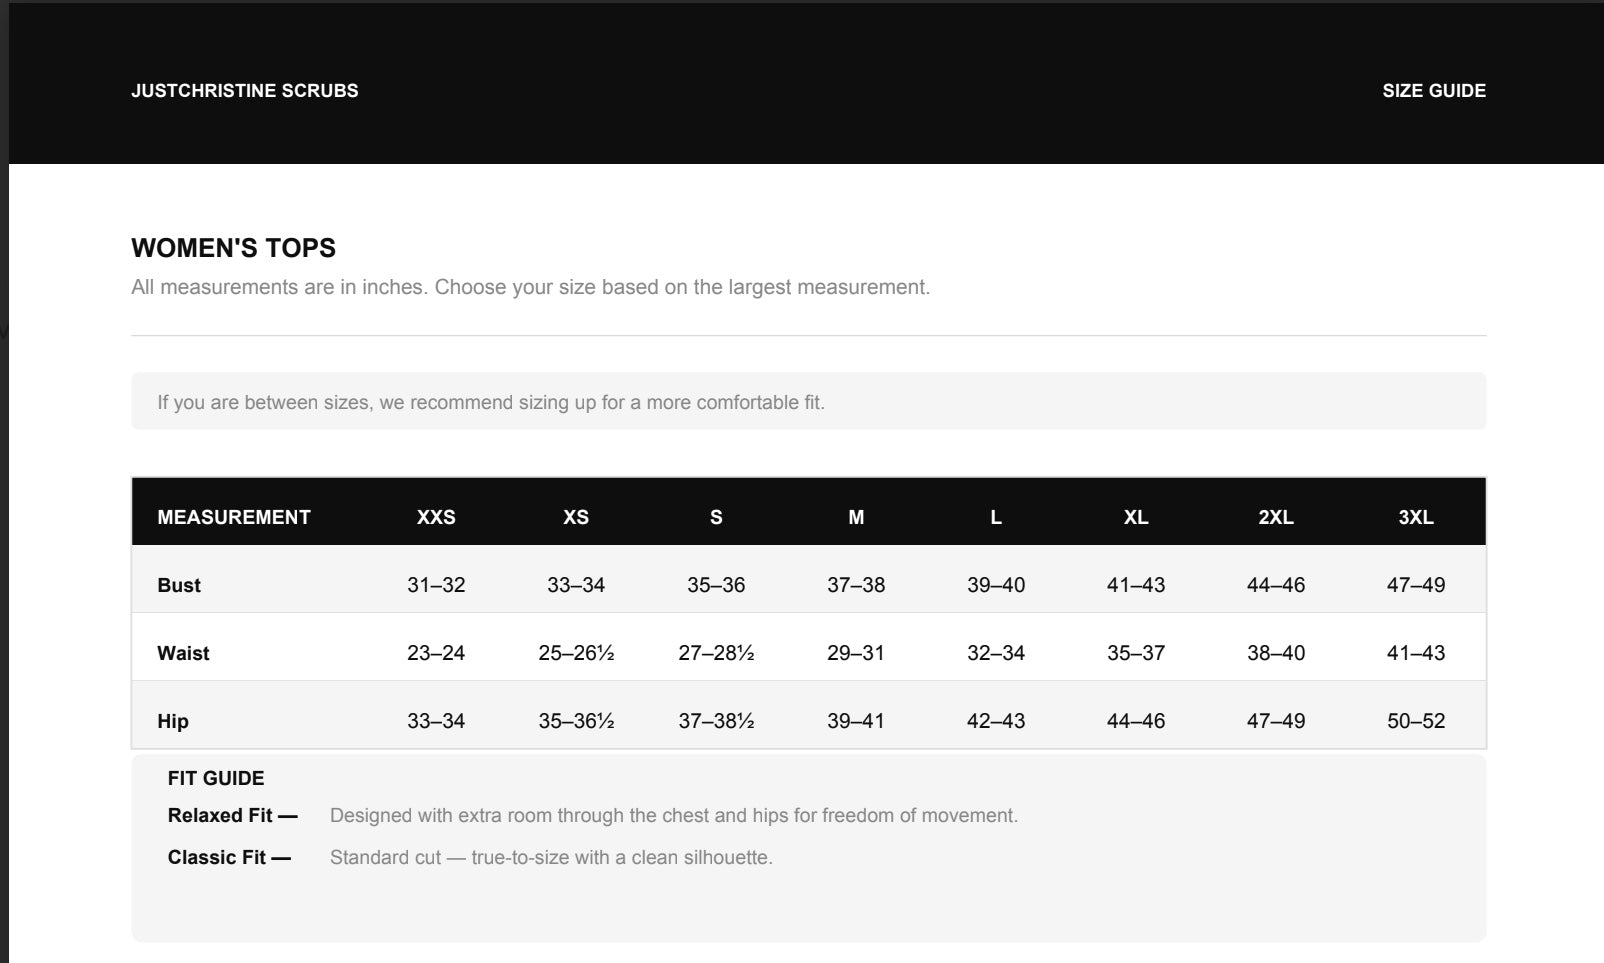The image size is (1604, 963).
Task: Select the waist 41–43 cell for 3XL
Action: pyautogui.click(x=1416, y=653)
